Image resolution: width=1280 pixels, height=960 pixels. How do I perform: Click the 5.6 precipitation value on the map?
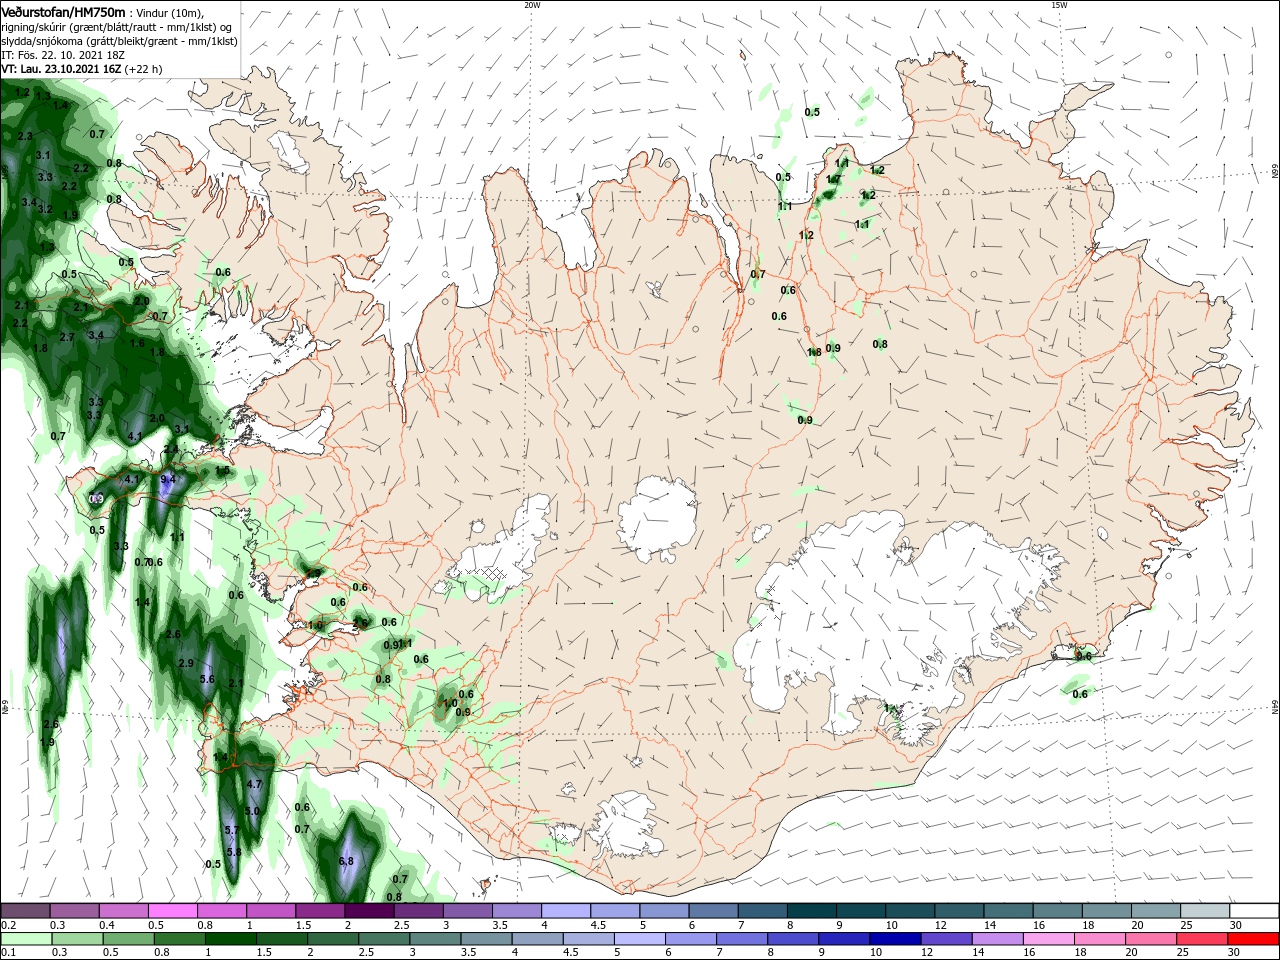click(x=207, y=679)
